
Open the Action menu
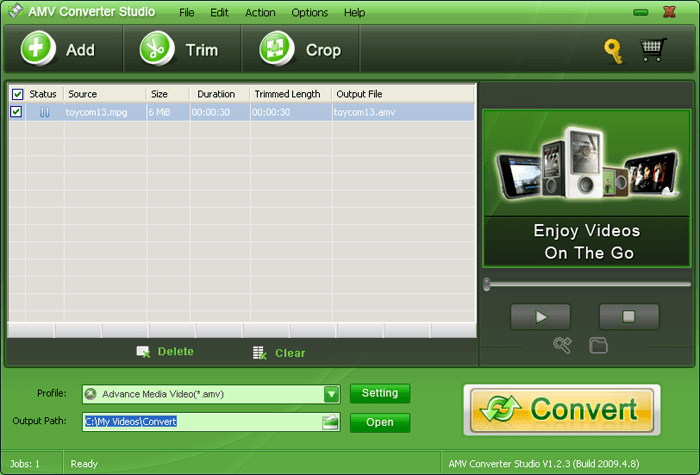coord(260,13)
